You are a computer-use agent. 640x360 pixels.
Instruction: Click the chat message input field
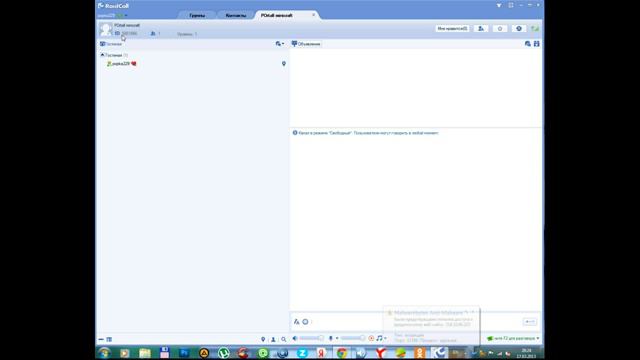tap(416, 322)
